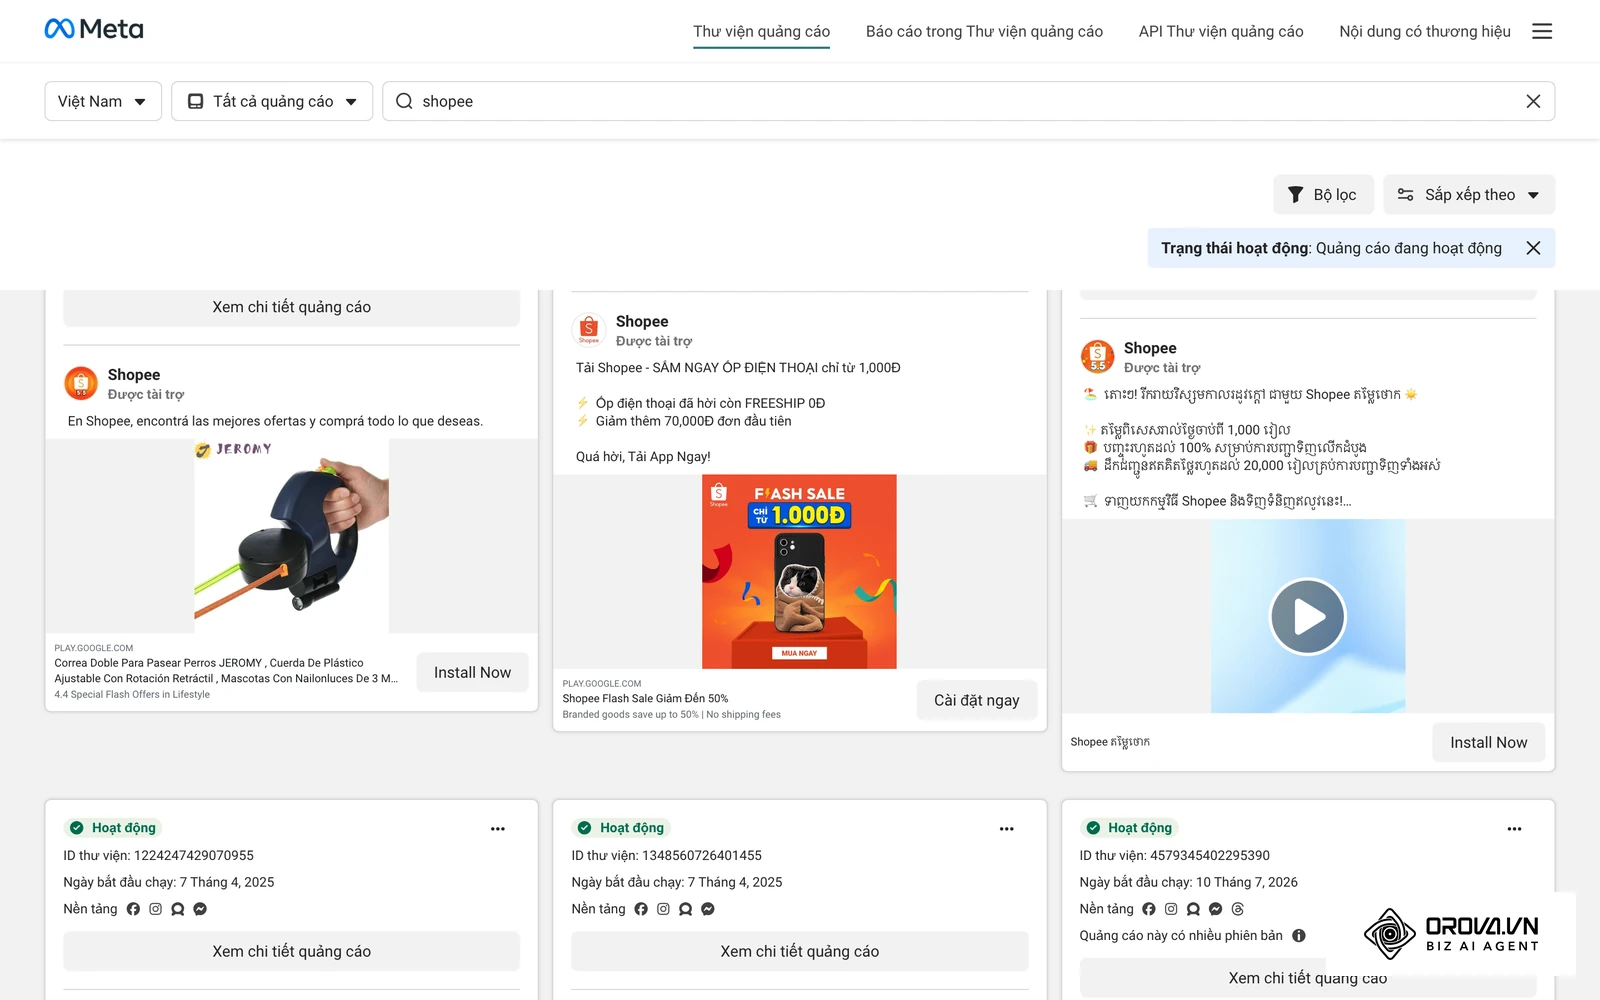Switch to Báo cáo trong Thư viện quảng cáo tab
The height and width of the screenshot is (1000, 1600).
(x=984, y=31)
